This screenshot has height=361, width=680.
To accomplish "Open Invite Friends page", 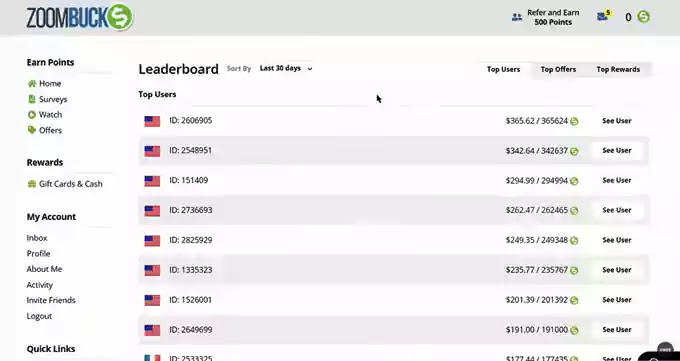I will click(51, 300).
